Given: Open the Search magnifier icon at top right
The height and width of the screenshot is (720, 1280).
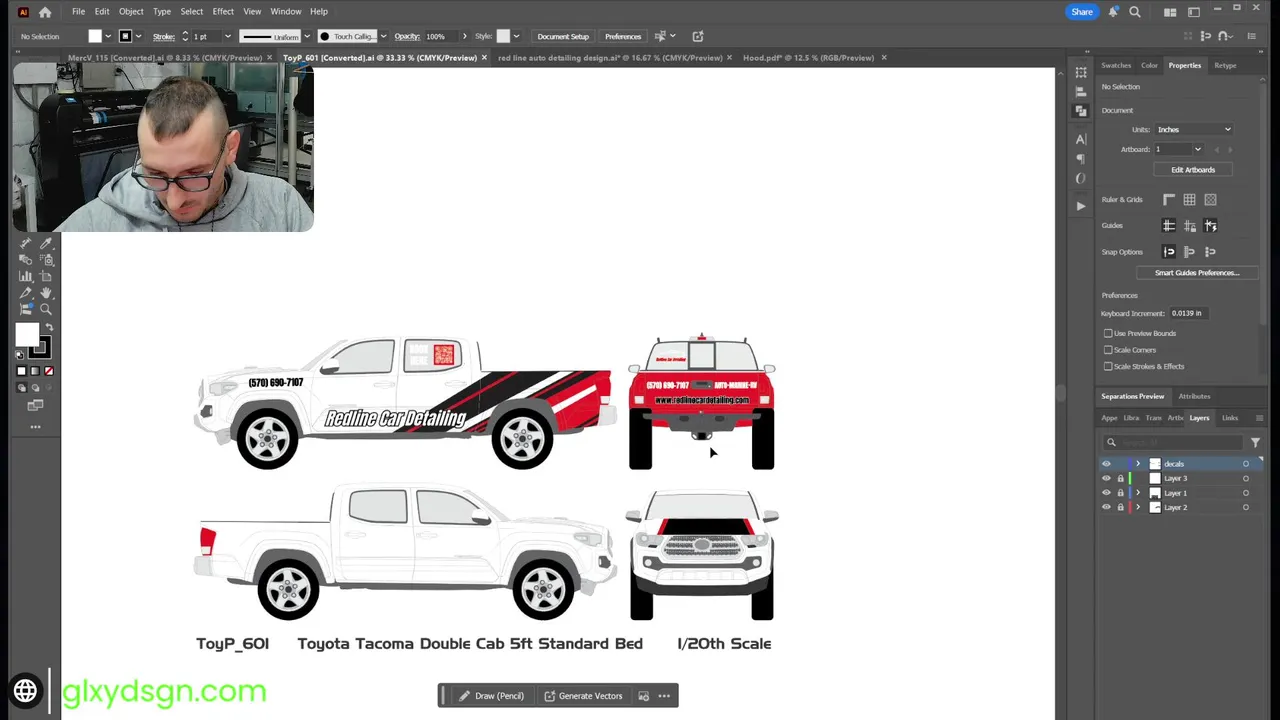Looking at the screenshot, I should click(1135, 12).
